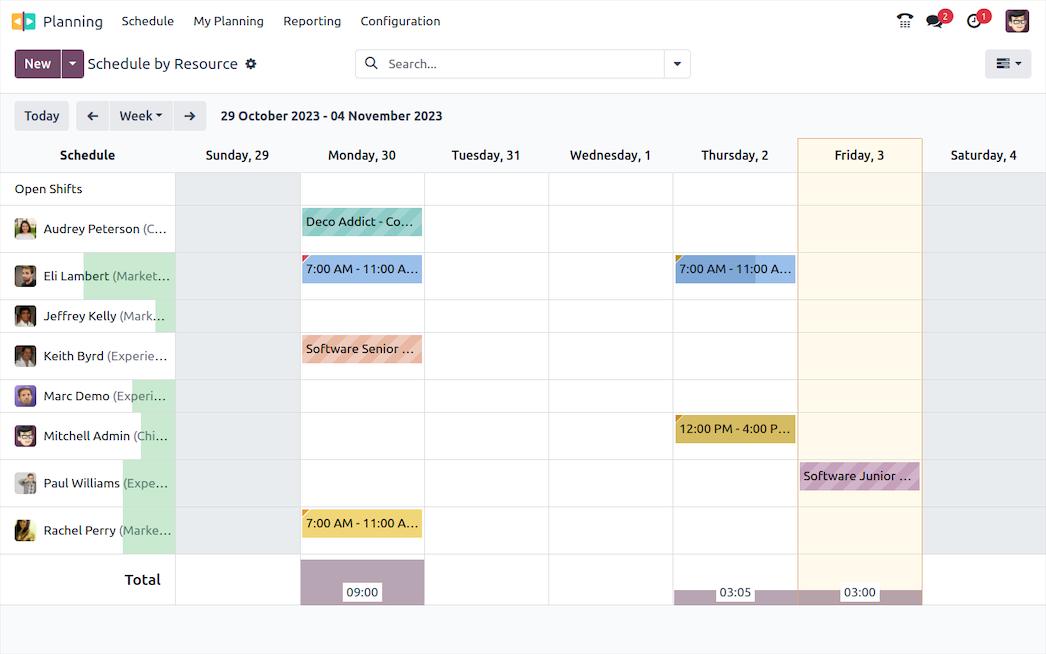Open the Reporting menu
The width and height of the screenshot is (1046, 654).
tap(312, 21)
